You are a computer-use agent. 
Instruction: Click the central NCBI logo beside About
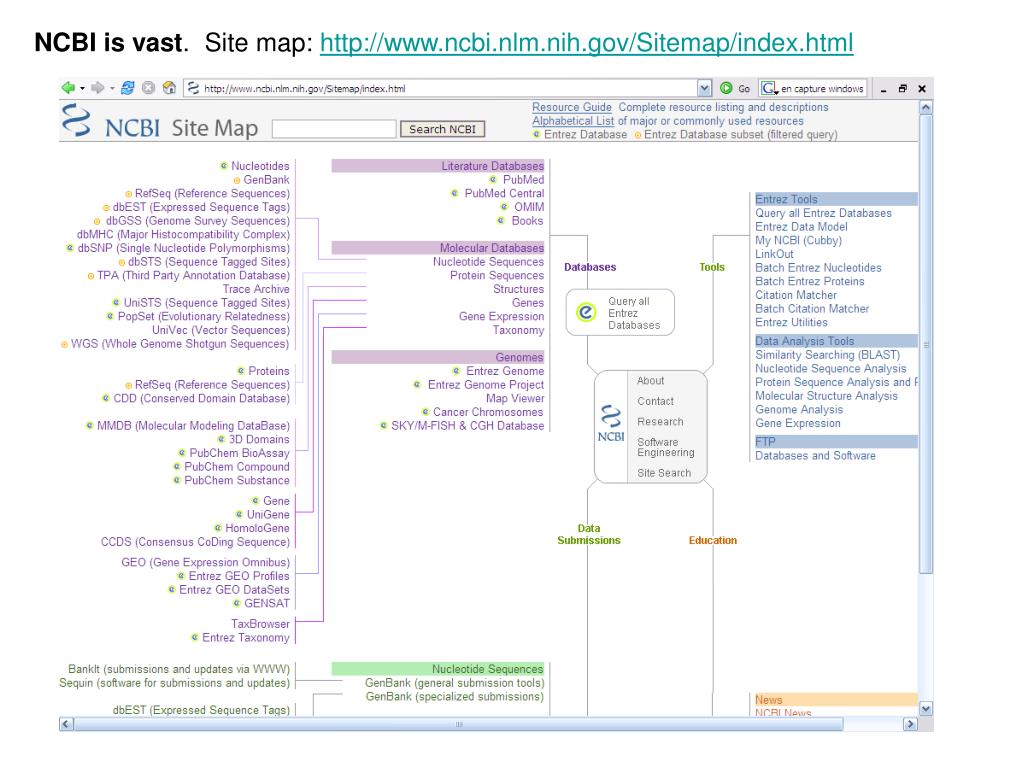click(611, 423)
